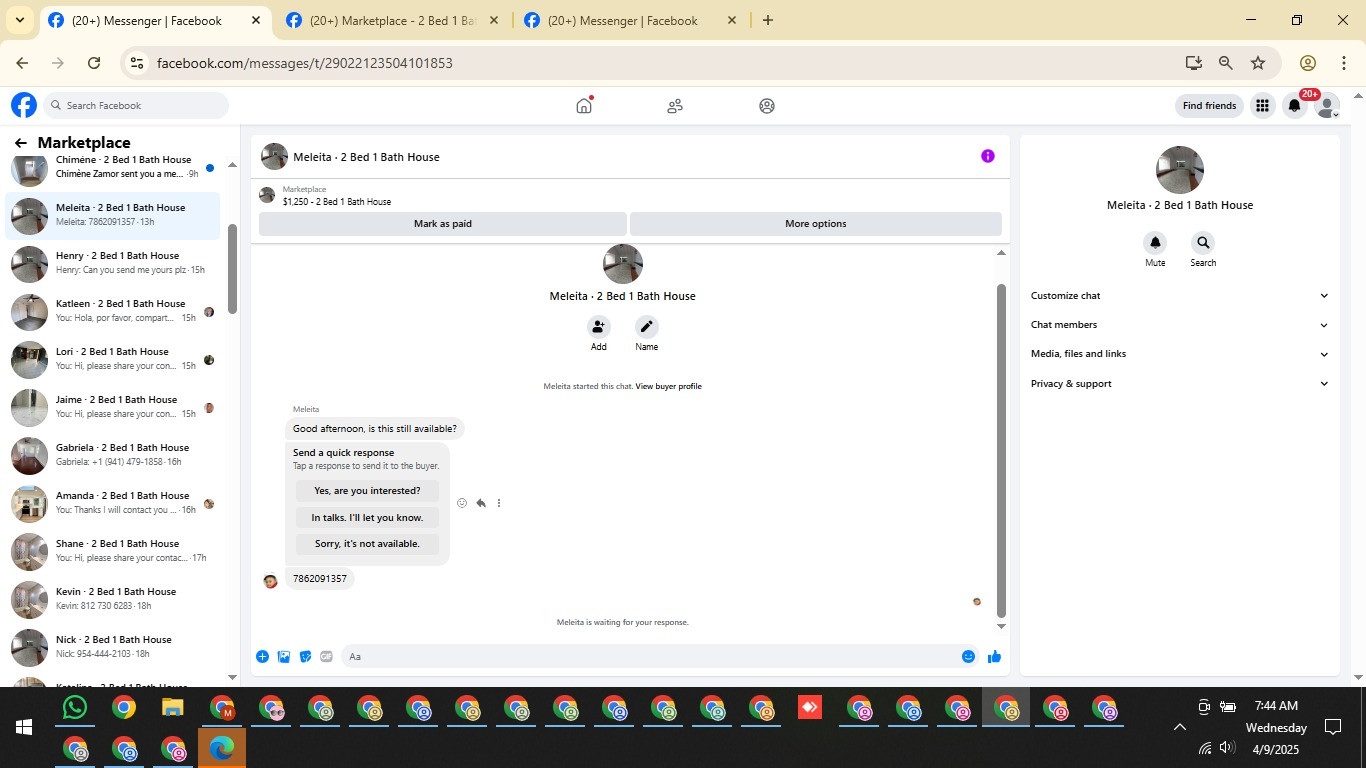Select the first Messenger browser tab
The height and width of the screenshot is (768, 1366).
pos(155,21)
